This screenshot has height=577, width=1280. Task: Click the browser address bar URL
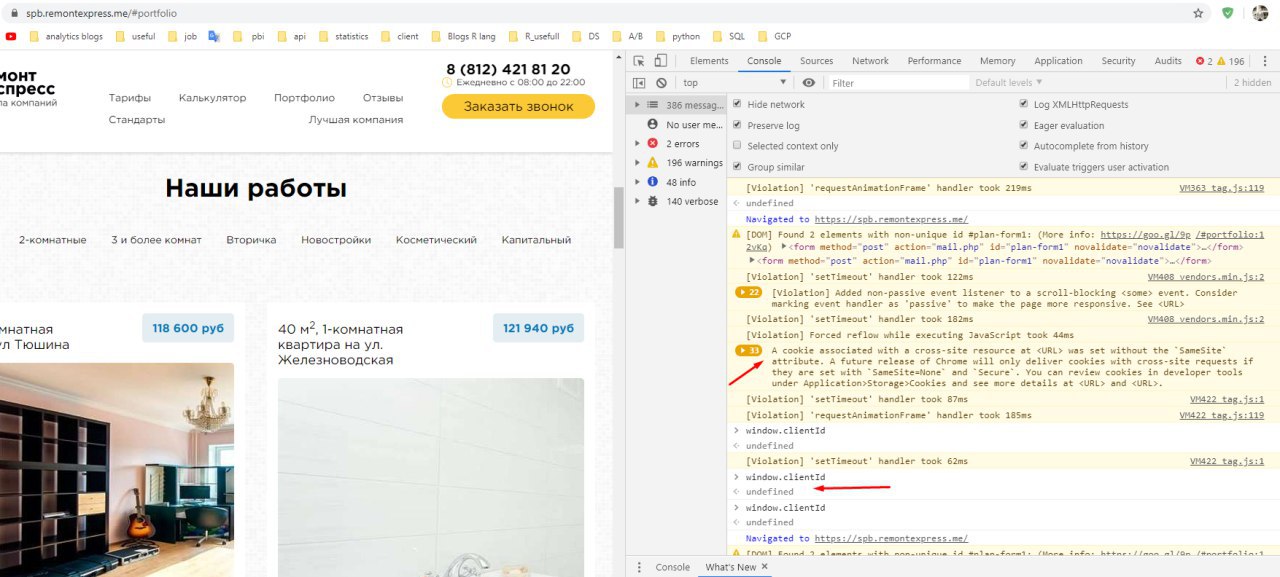(x=101, y=13)
